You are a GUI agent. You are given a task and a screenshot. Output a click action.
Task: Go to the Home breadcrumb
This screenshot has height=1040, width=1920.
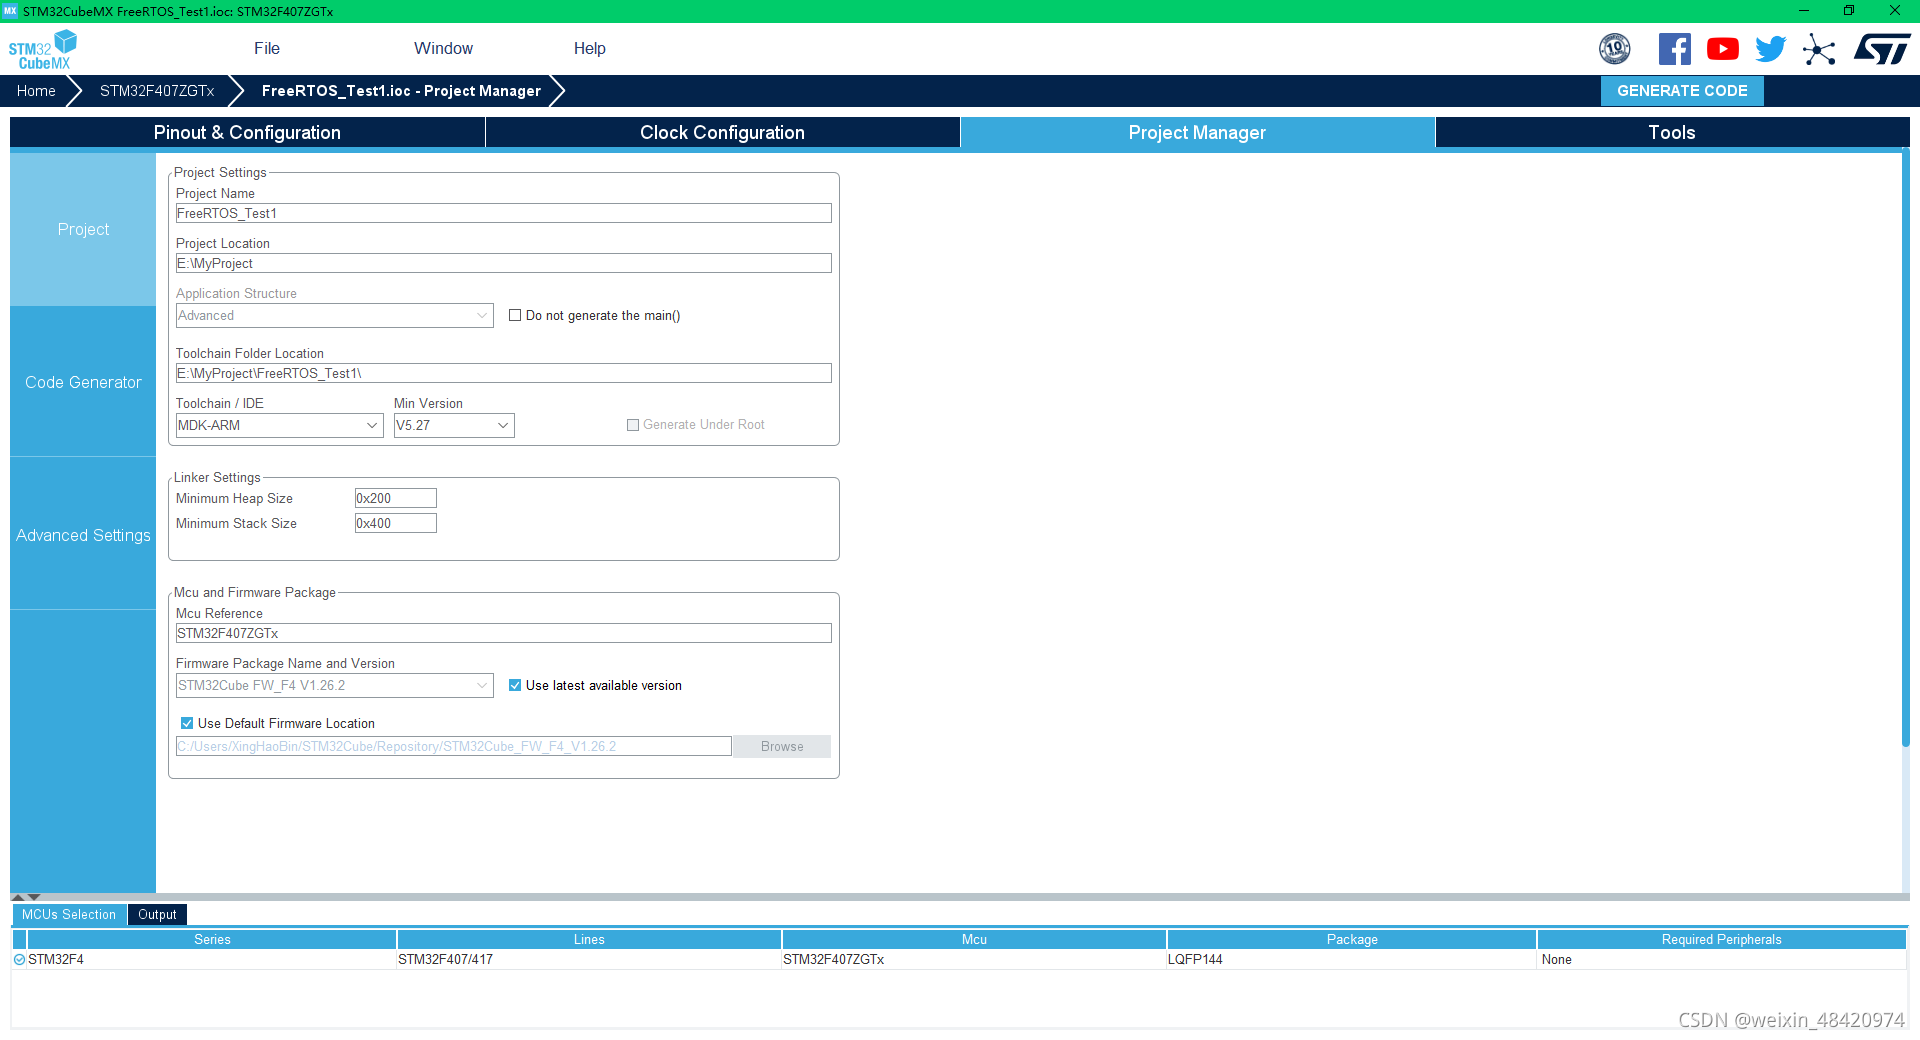[36, 91]
